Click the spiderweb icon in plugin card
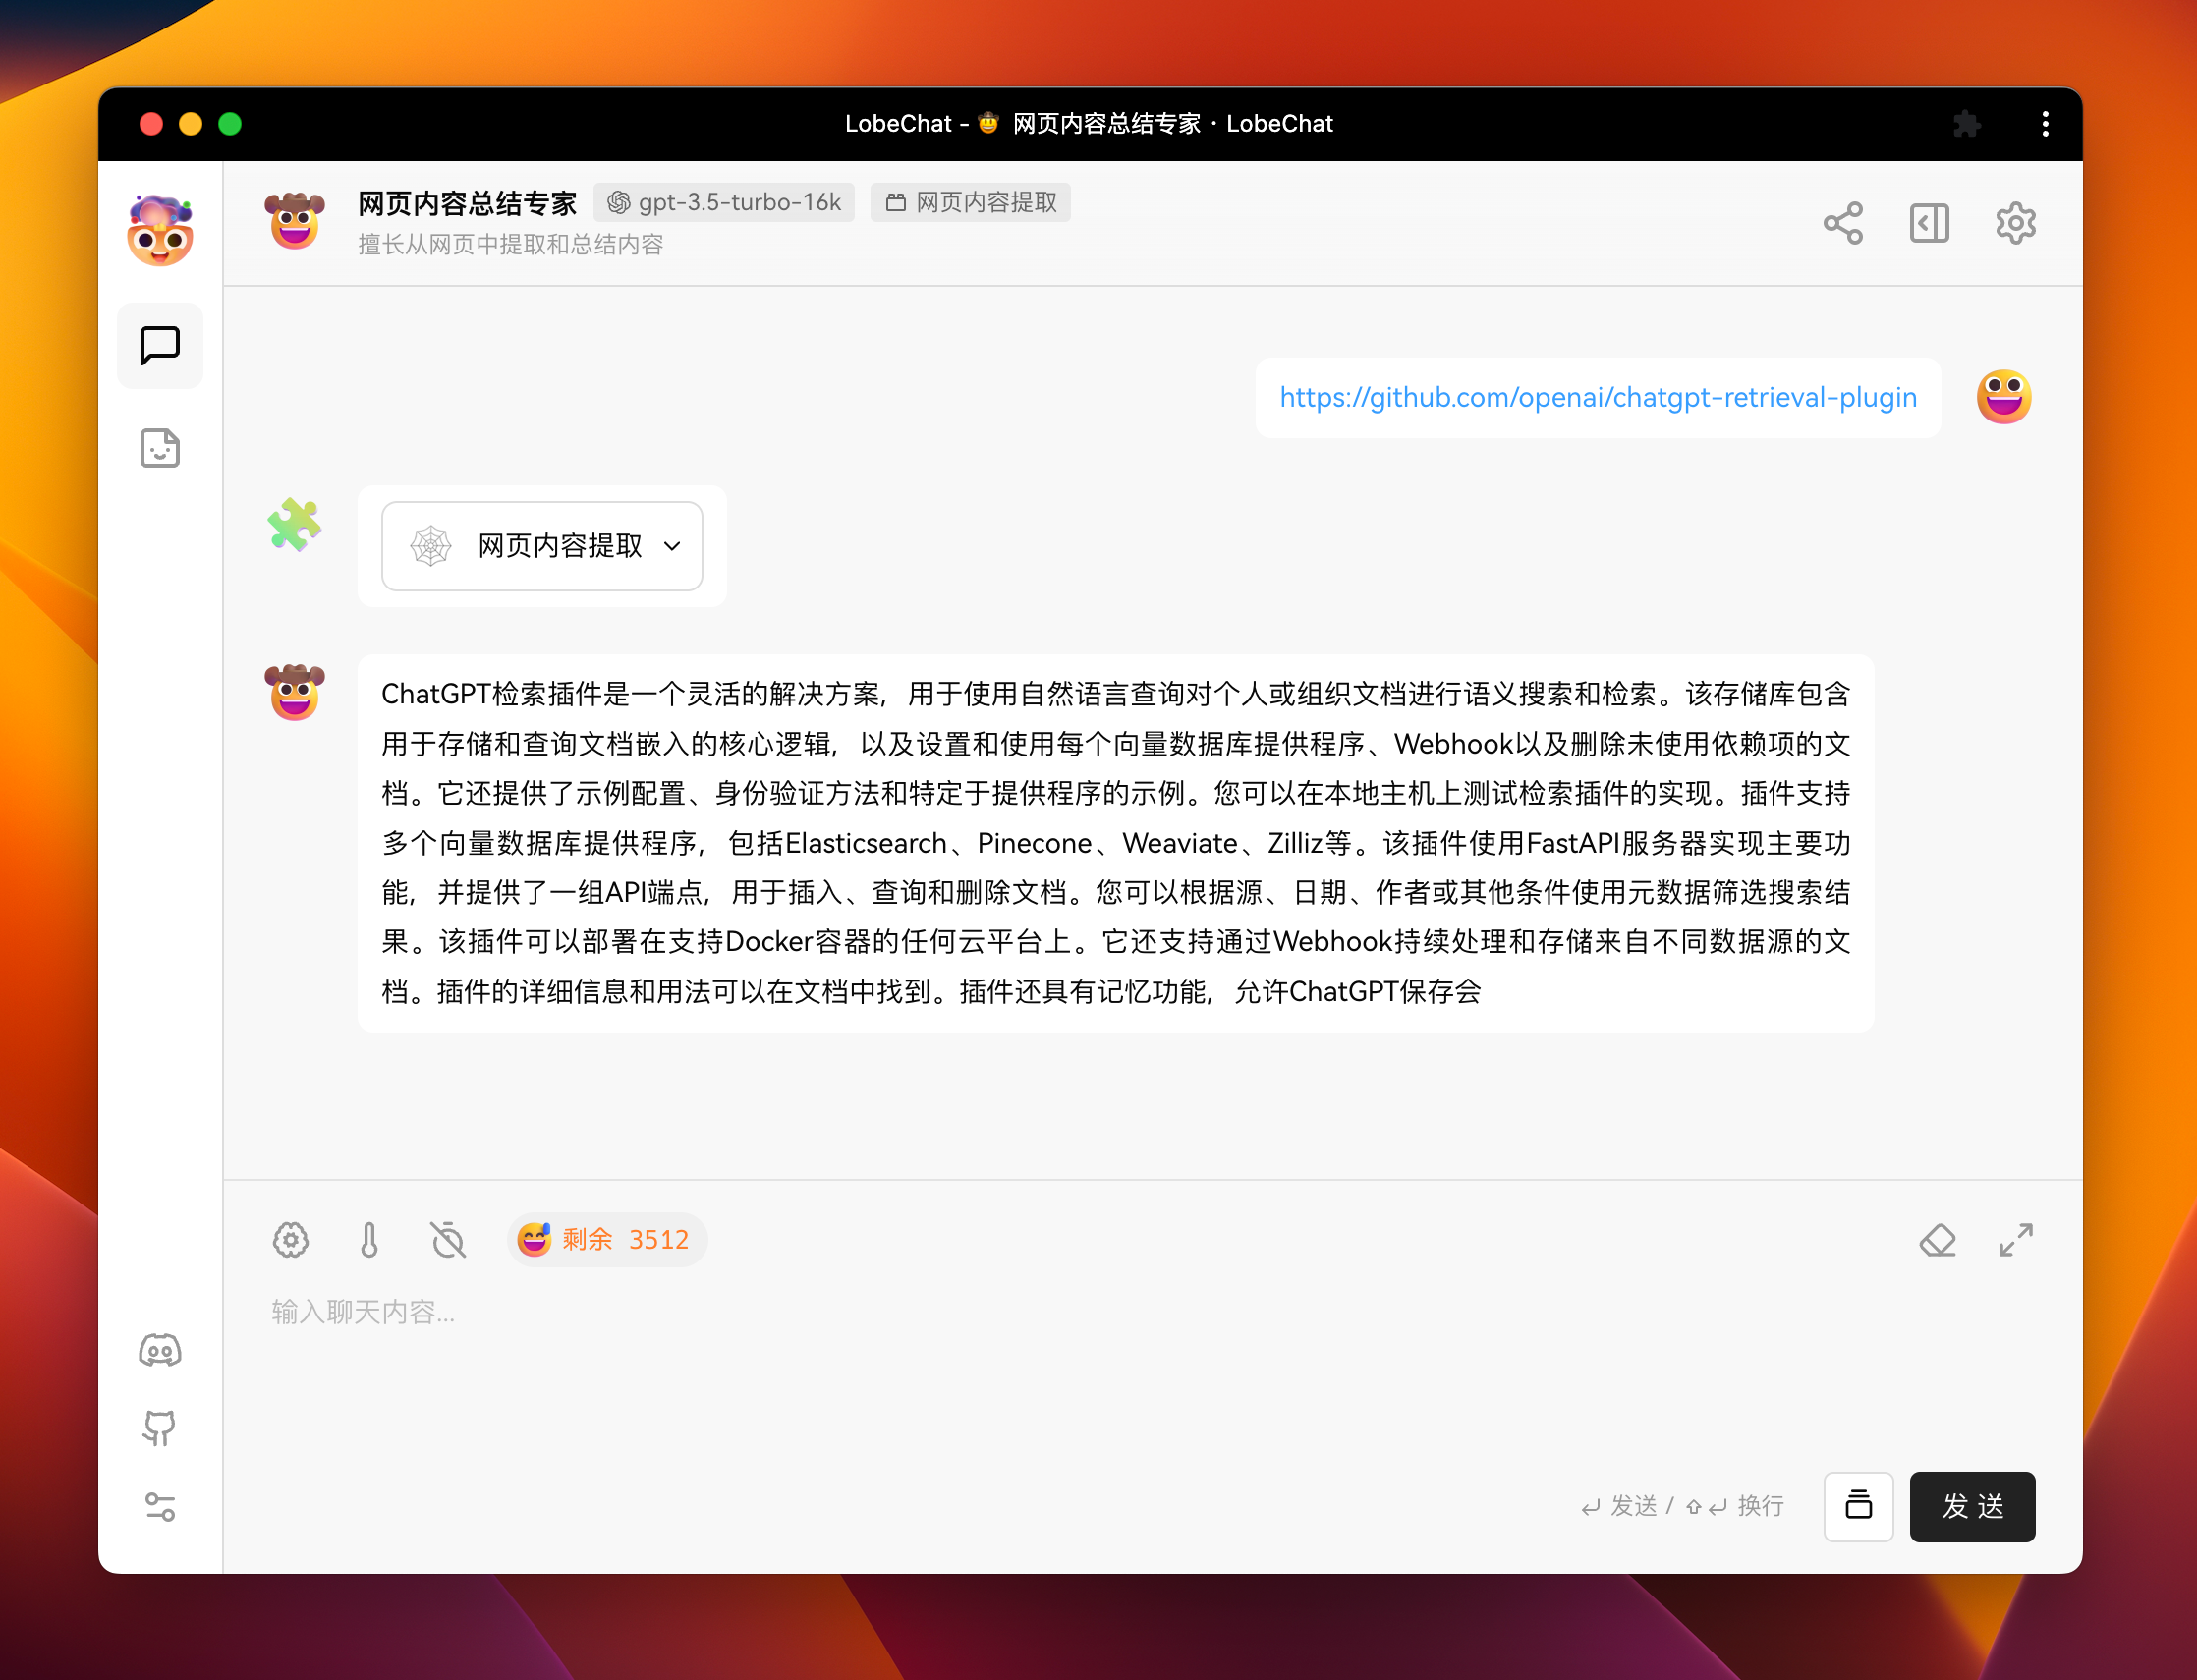The image size is (2197, 1680). click(x=431, y=546)
